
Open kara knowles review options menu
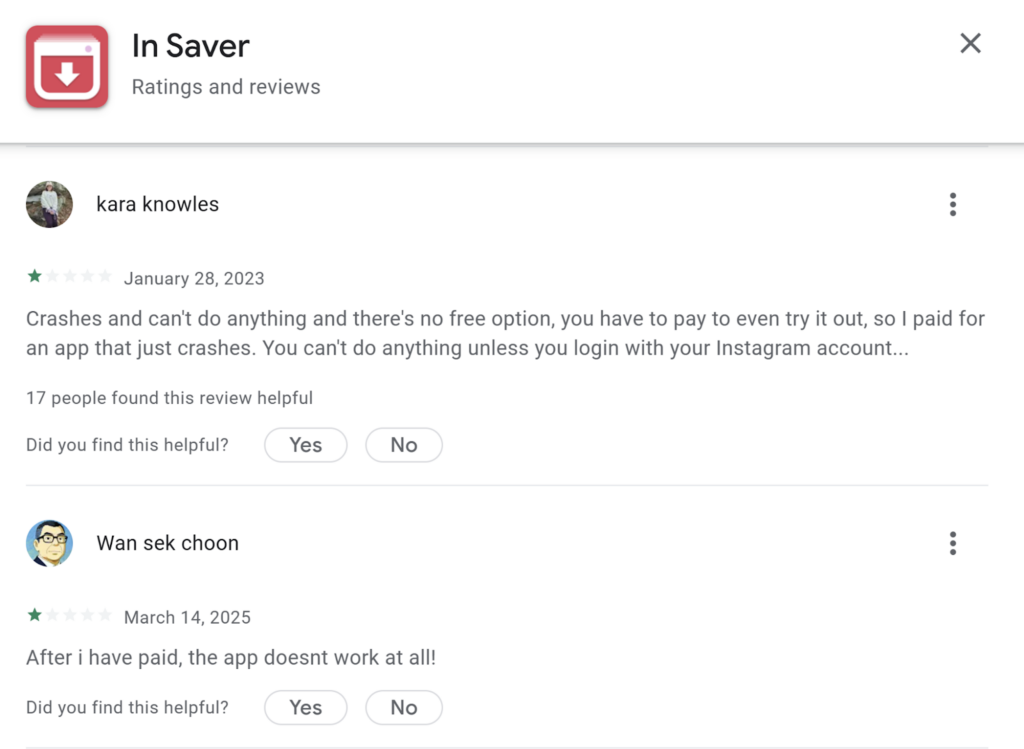pyautogui.click(x=953, y=204)
